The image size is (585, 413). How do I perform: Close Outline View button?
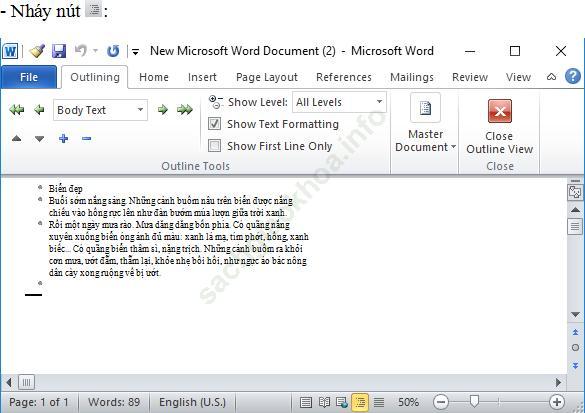click(x=500, y=127)
